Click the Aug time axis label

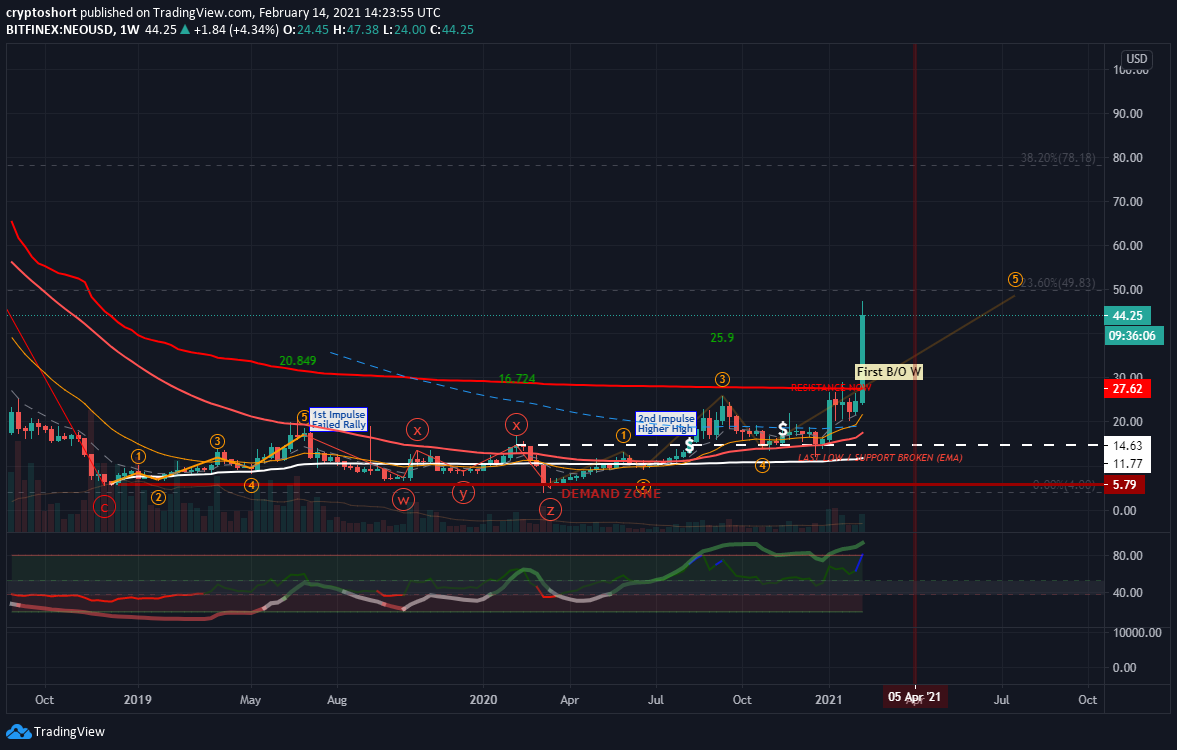click(x=337, y=700)
